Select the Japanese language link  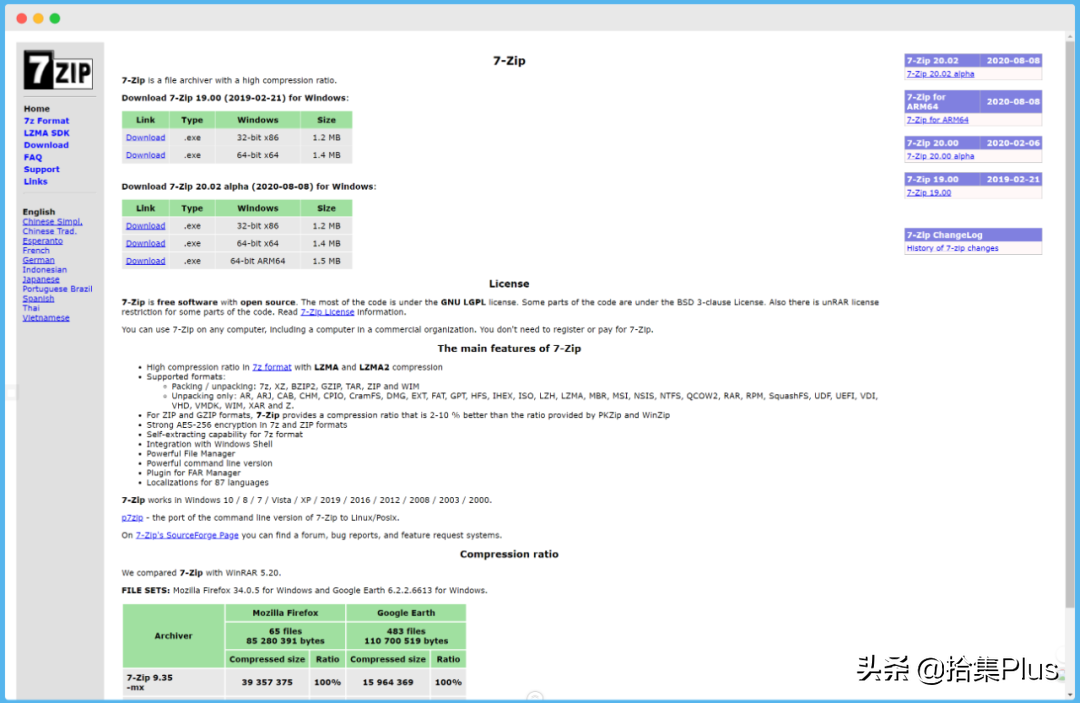pos(41,280)
